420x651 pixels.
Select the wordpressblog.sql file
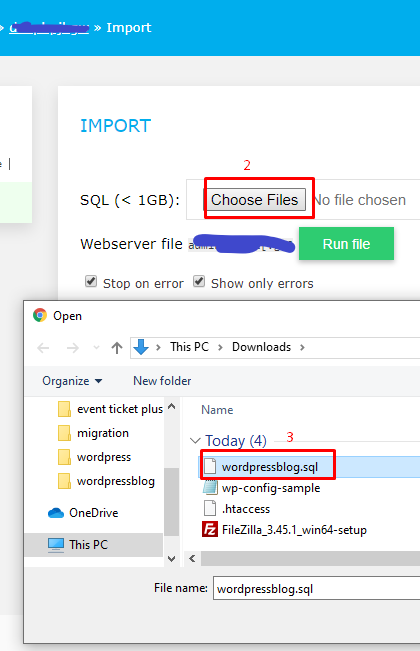tap(270, 467)
